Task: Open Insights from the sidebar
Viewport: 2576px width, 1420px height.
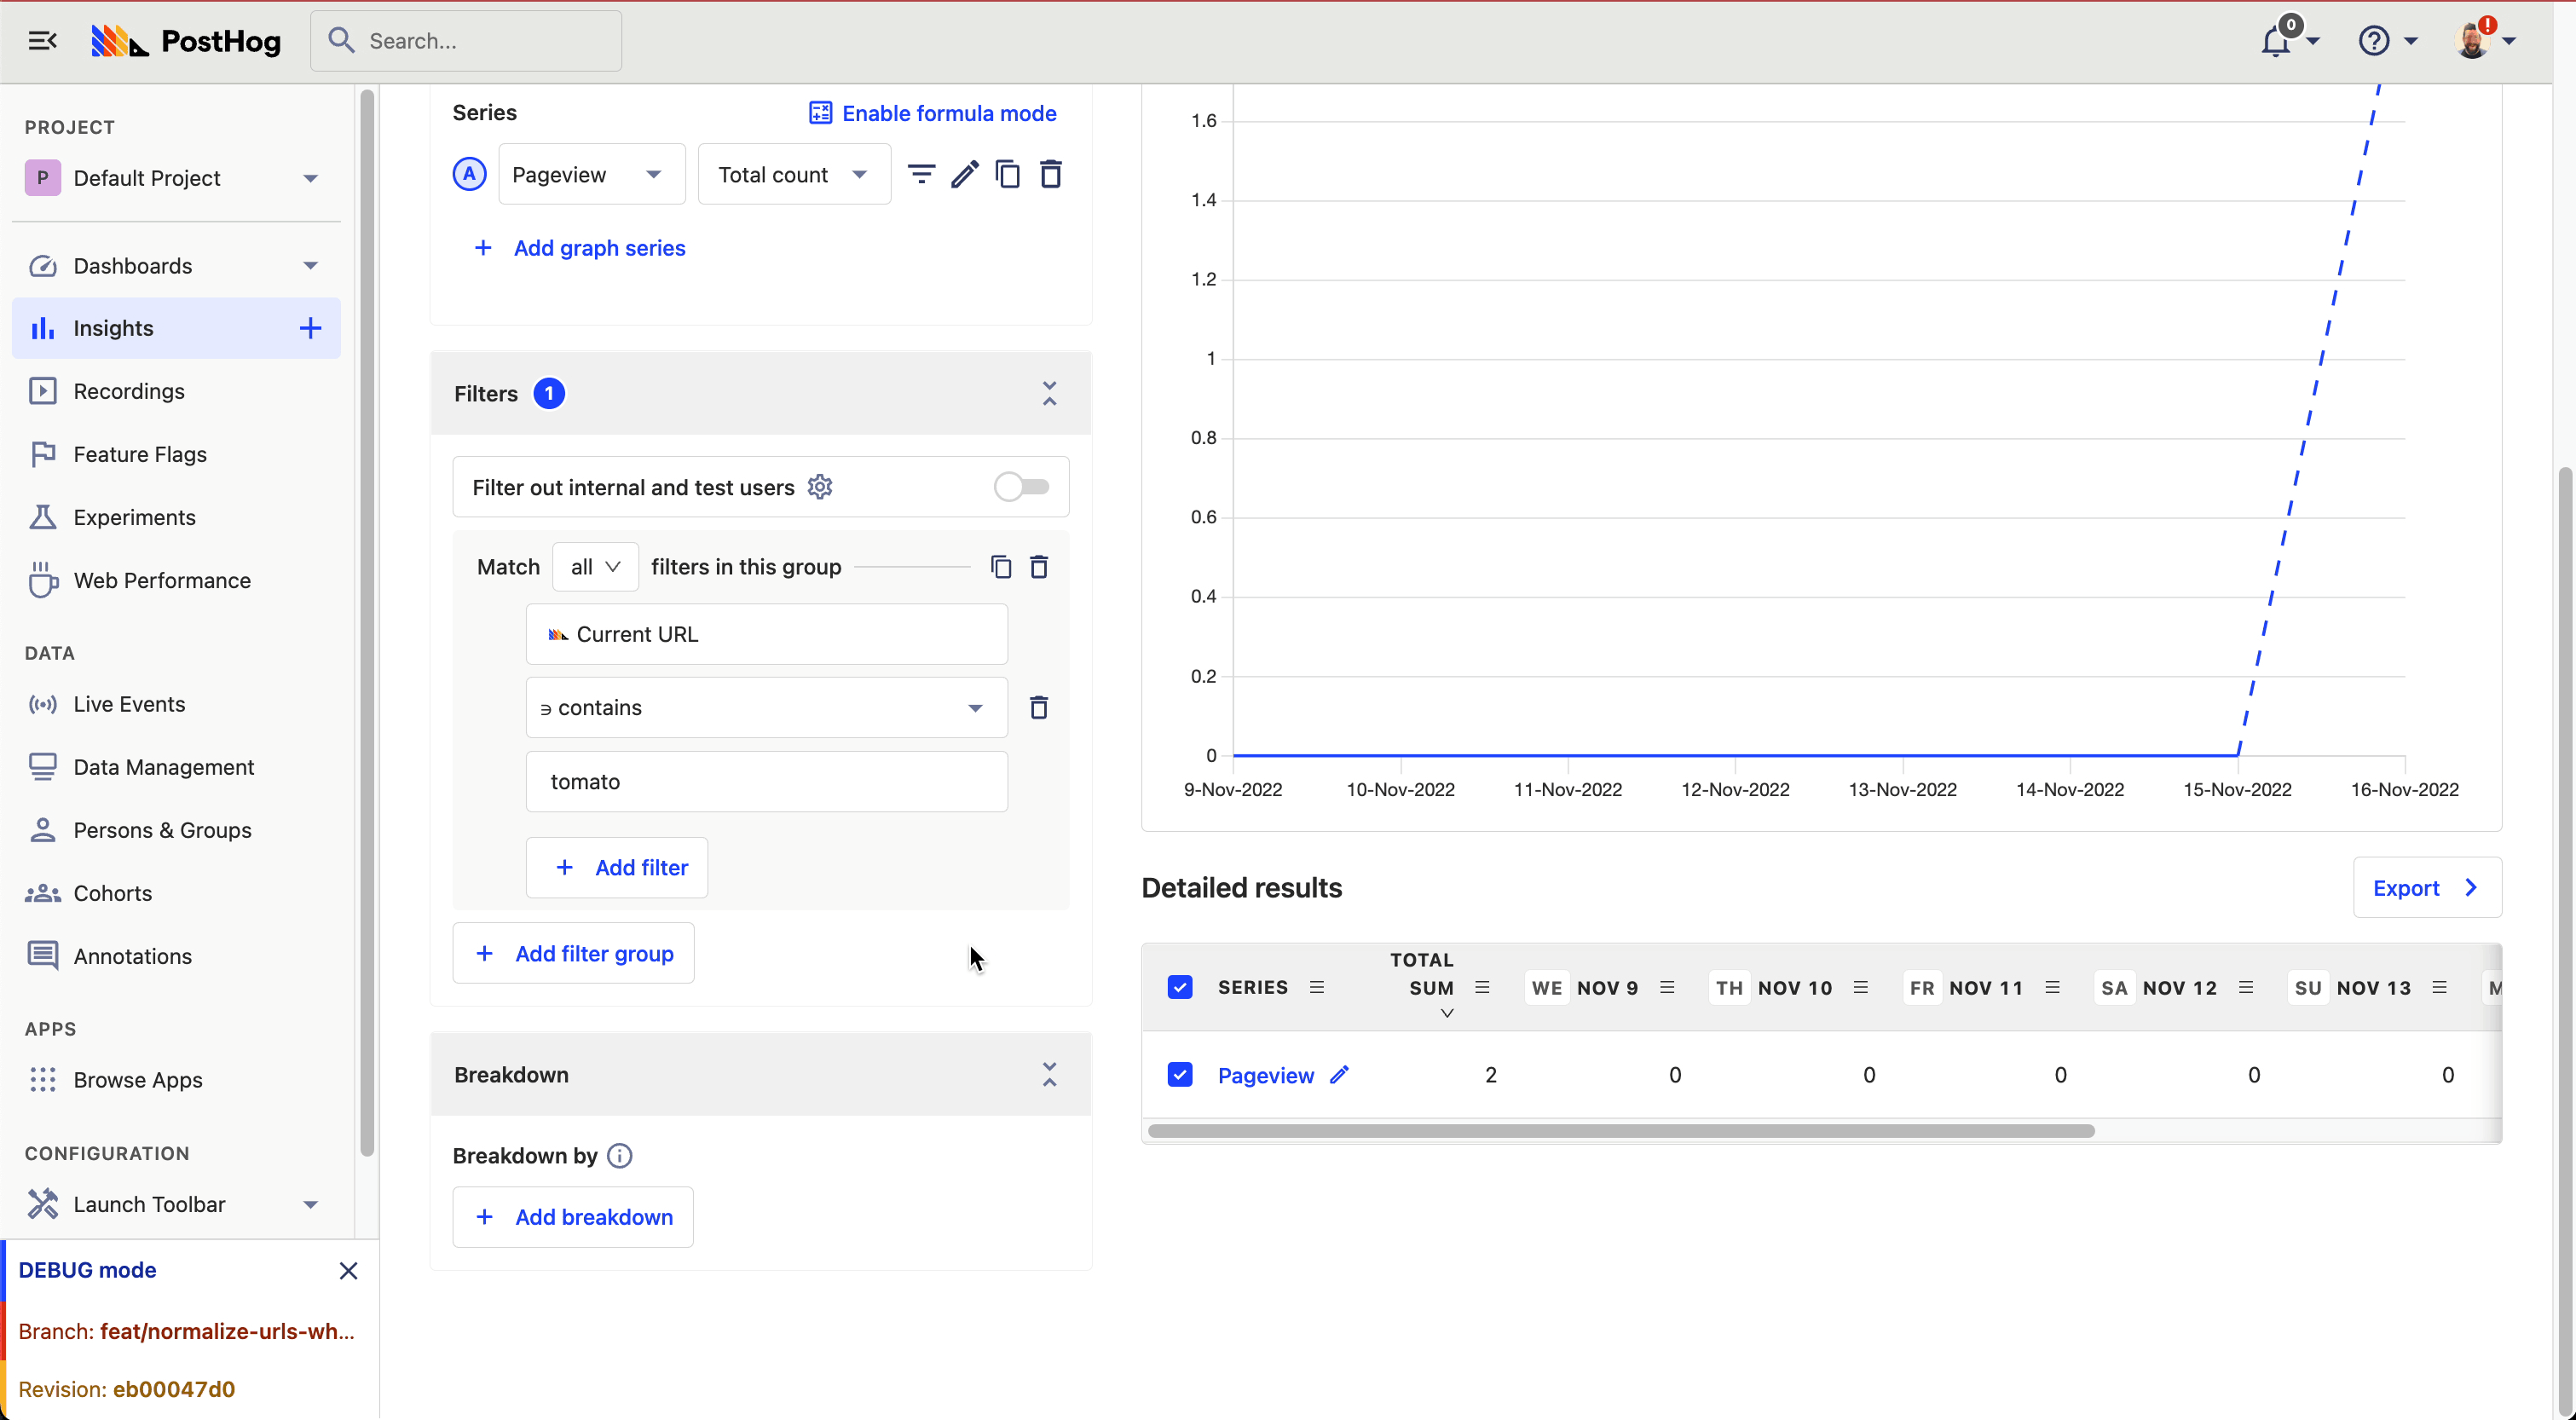Action: 113,328
